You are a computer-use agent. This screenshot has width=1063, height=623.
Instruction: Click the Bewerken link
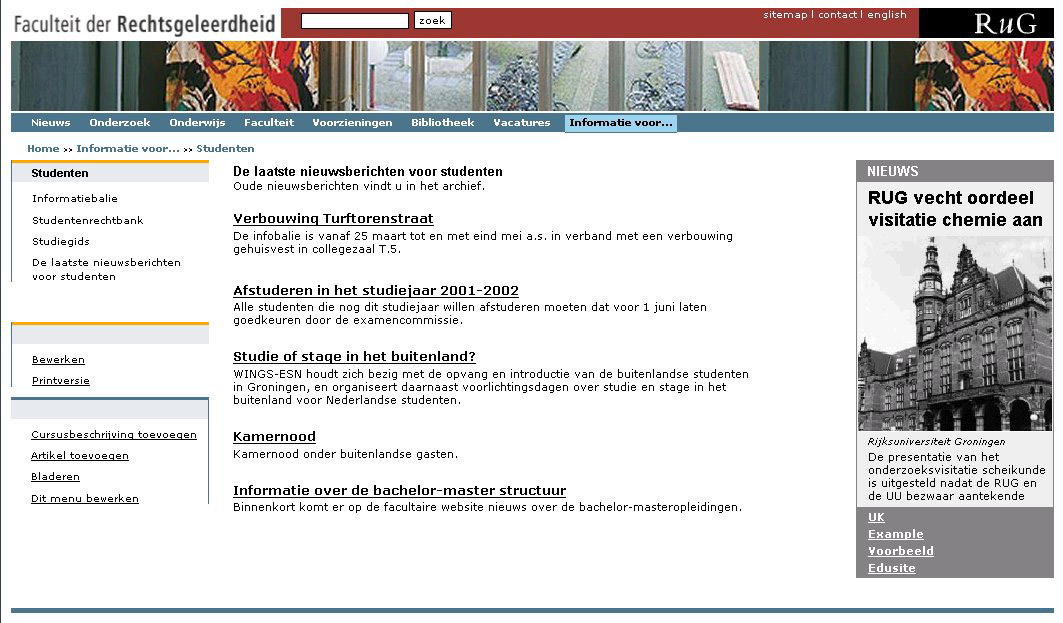(58, 360)
